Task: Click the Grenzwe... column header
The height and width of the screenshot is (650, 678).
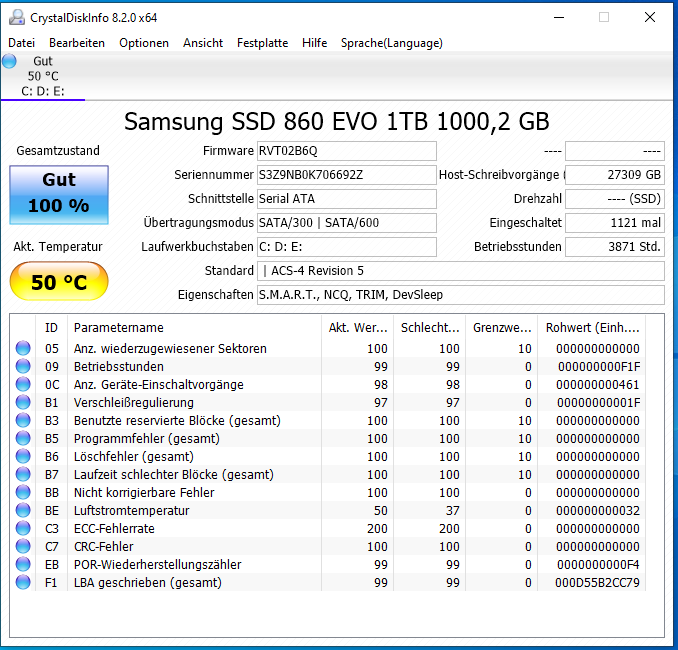Action: click(502, 328)
